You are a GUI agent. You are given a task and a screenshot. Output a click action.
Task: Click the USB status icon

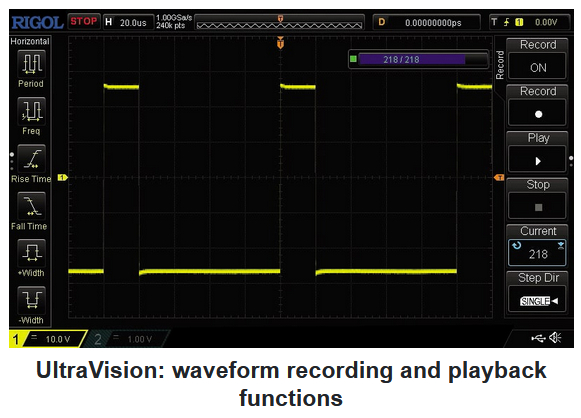point(538,338)
